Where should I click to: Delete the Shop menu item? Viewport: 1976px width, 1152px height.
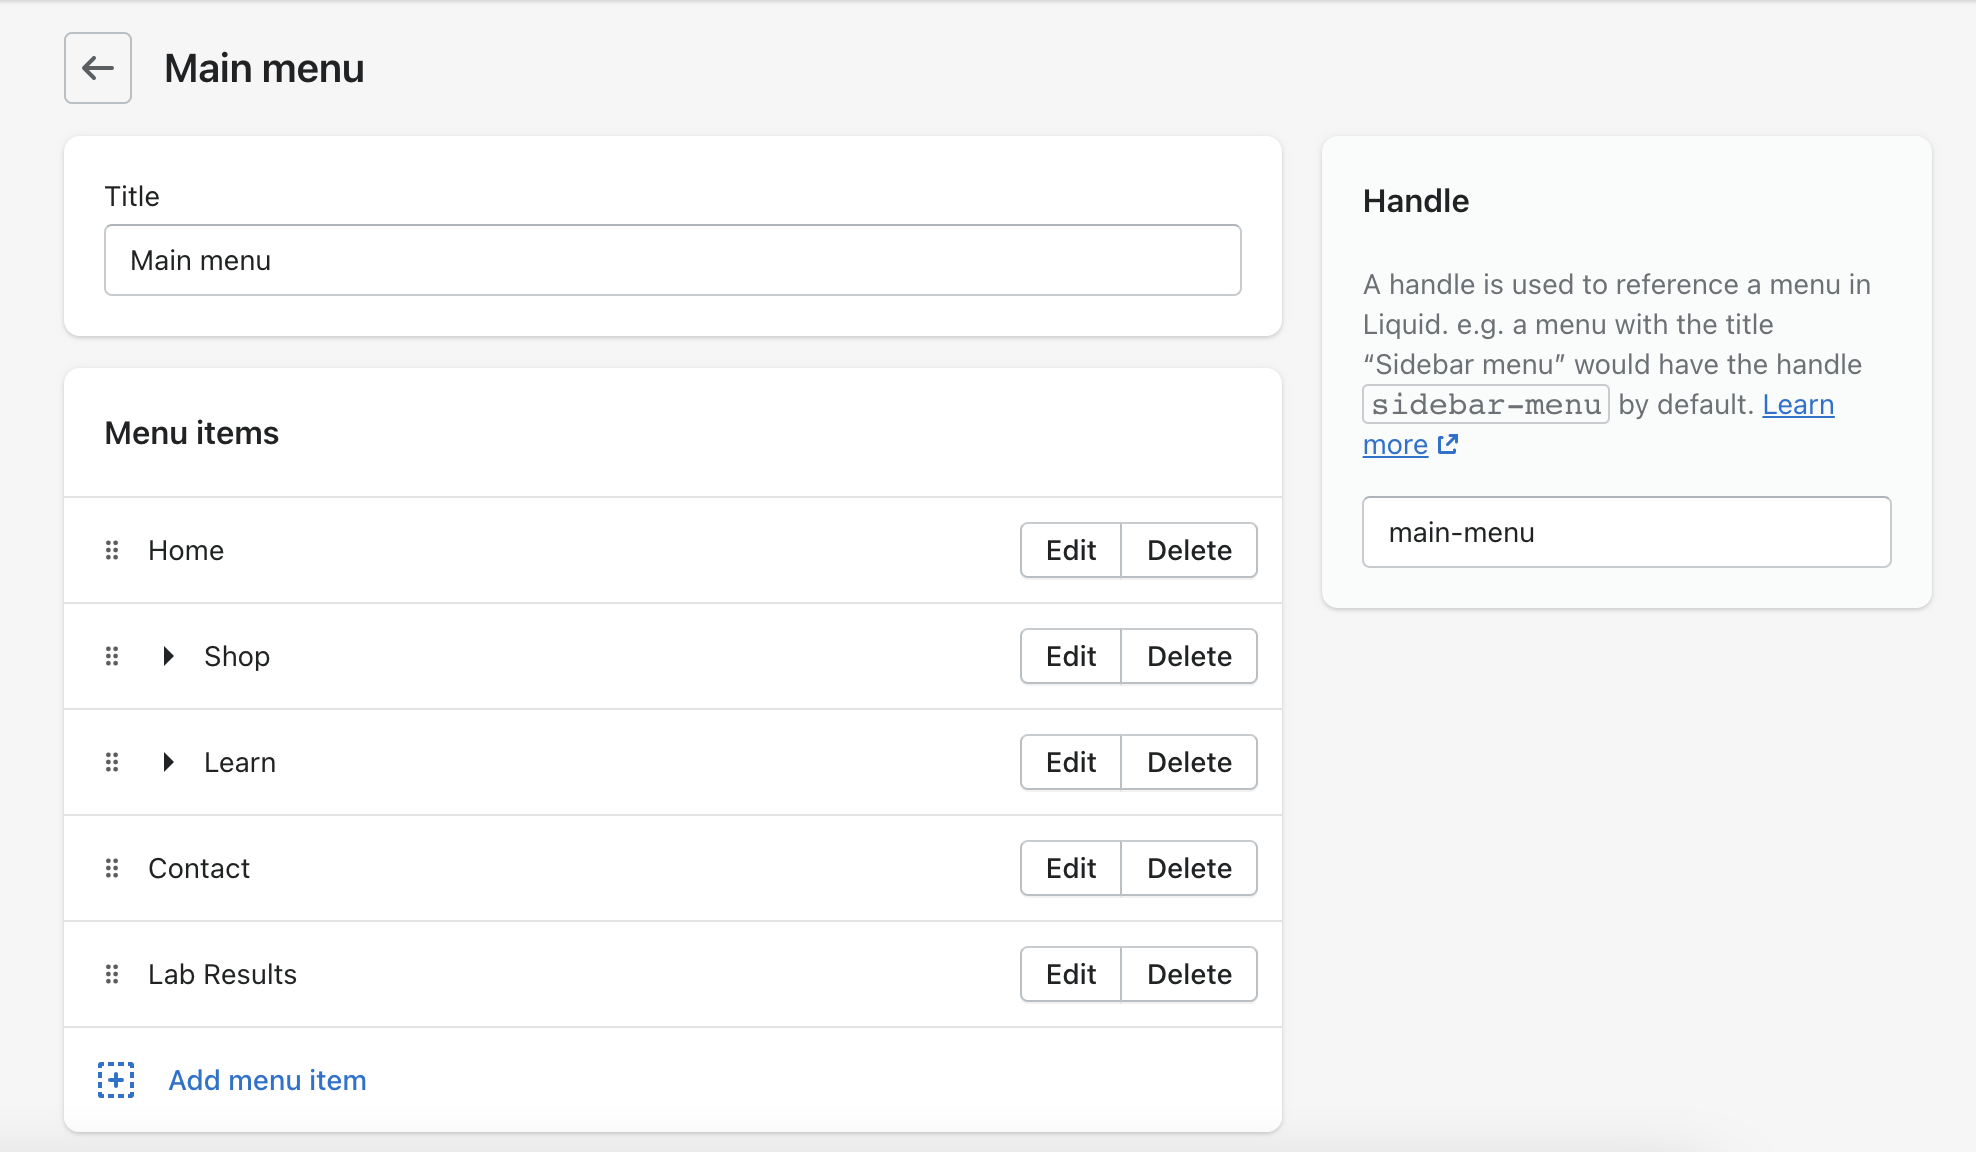click(x=1189, y=656)
